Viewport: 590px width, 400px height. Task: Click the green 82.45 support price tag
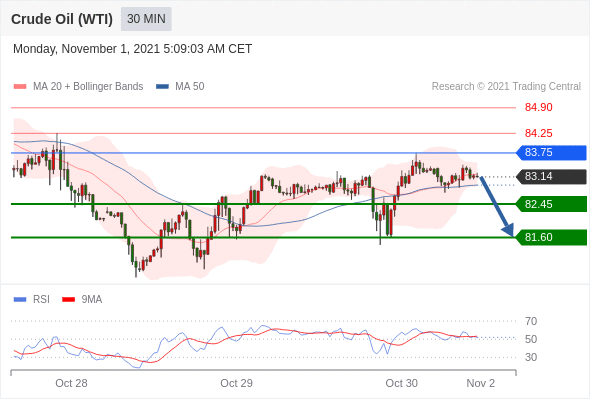point(551,204)
